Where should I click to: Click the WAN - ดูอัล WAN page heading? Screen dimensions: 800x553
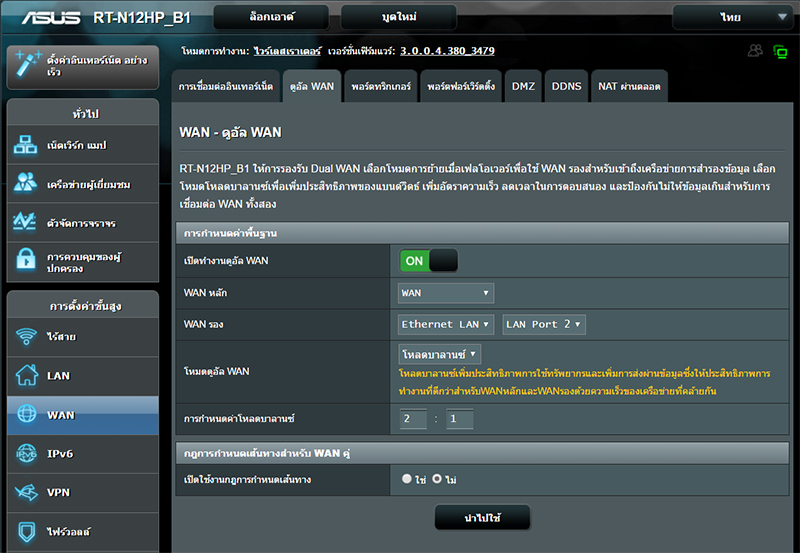(230, 133)
